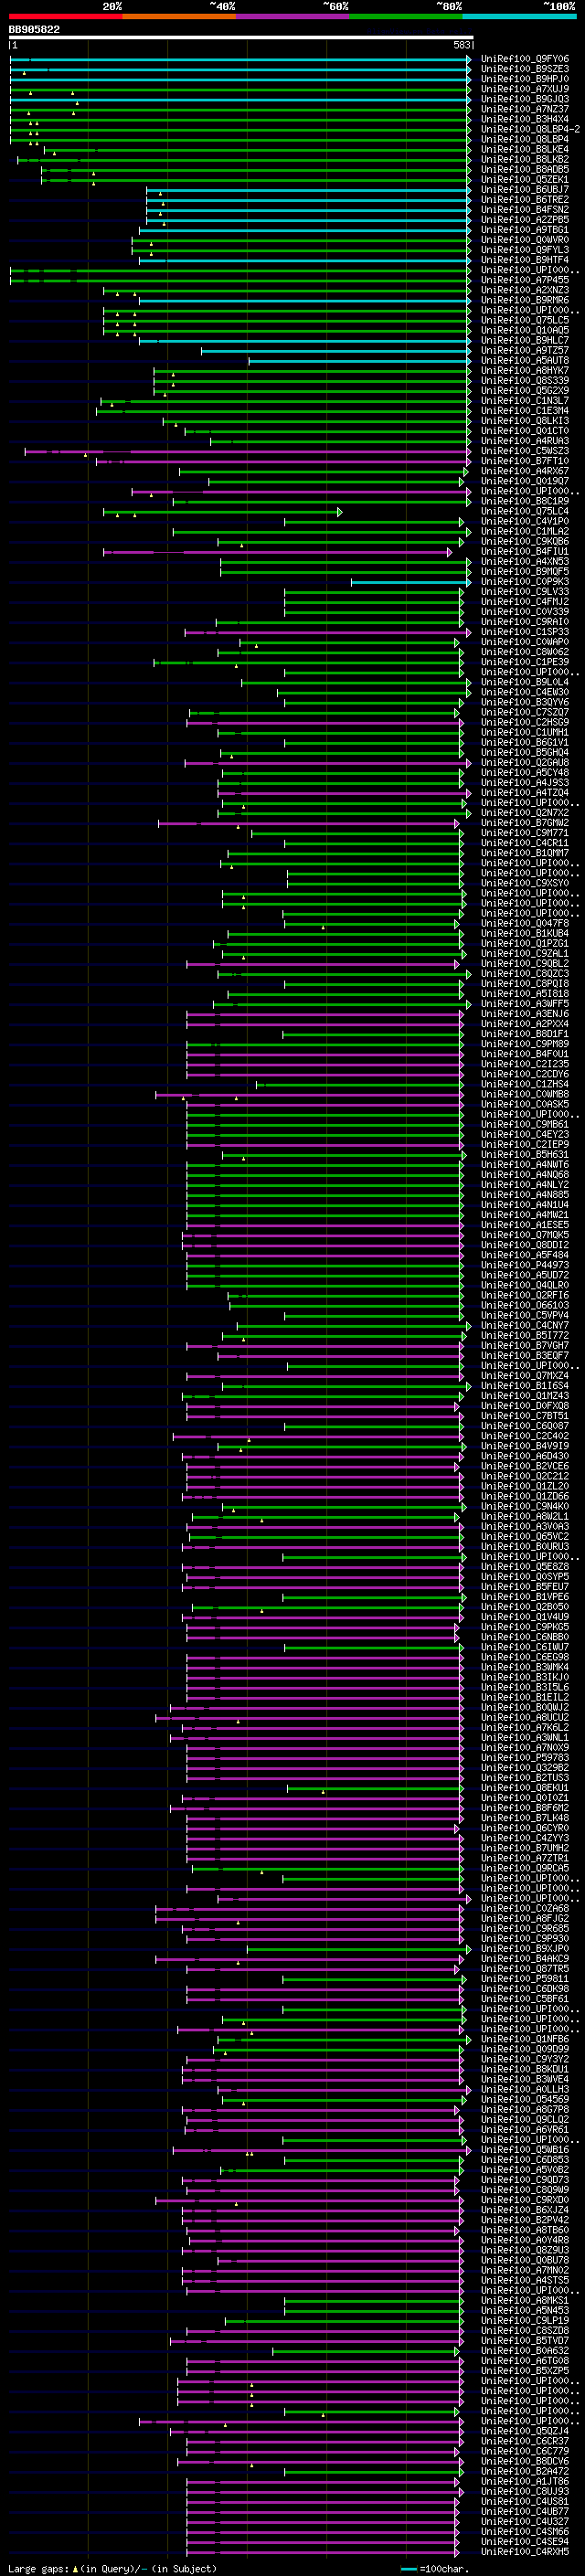The height and width of the screenshot is (2576, 585).
Task: Select hit label UniRef100_B6UBJ7
Action: [524, 190]
